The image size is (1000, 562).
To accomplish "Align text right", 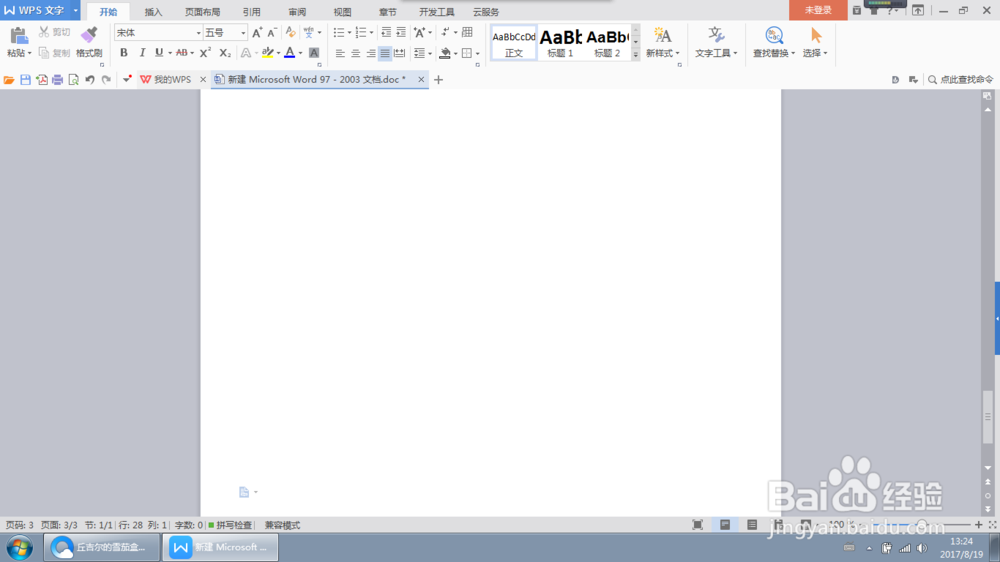I will (371, 54).
